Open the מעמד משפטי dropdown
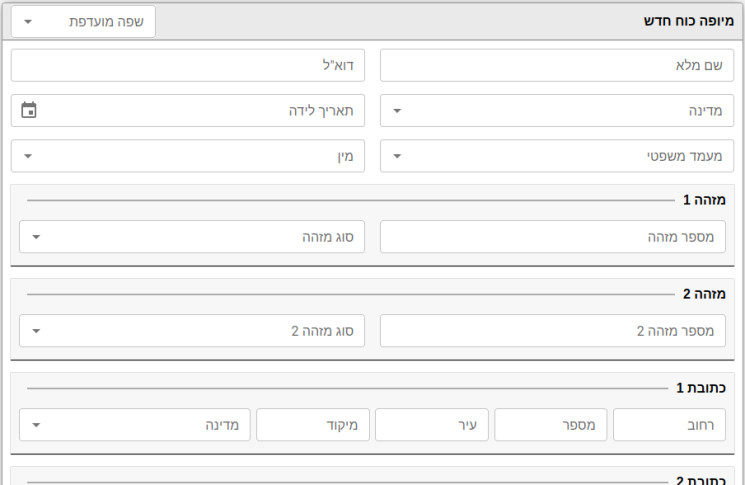The height and width of the screenshot is (485, 745). tap(557, 156)
